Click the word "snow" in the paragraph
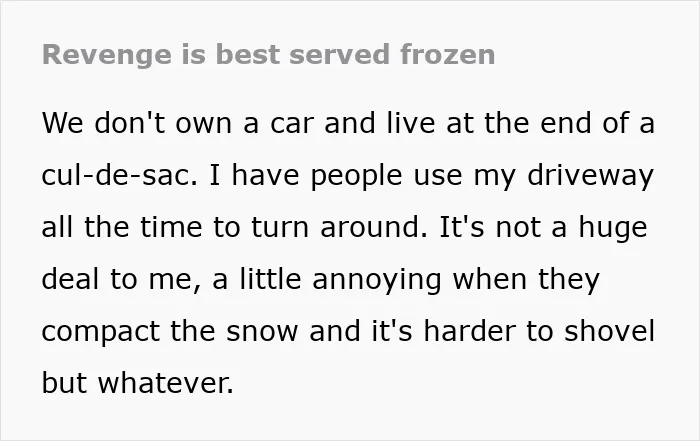This screenshot has height=441, width=700. [x=262, y=332]
